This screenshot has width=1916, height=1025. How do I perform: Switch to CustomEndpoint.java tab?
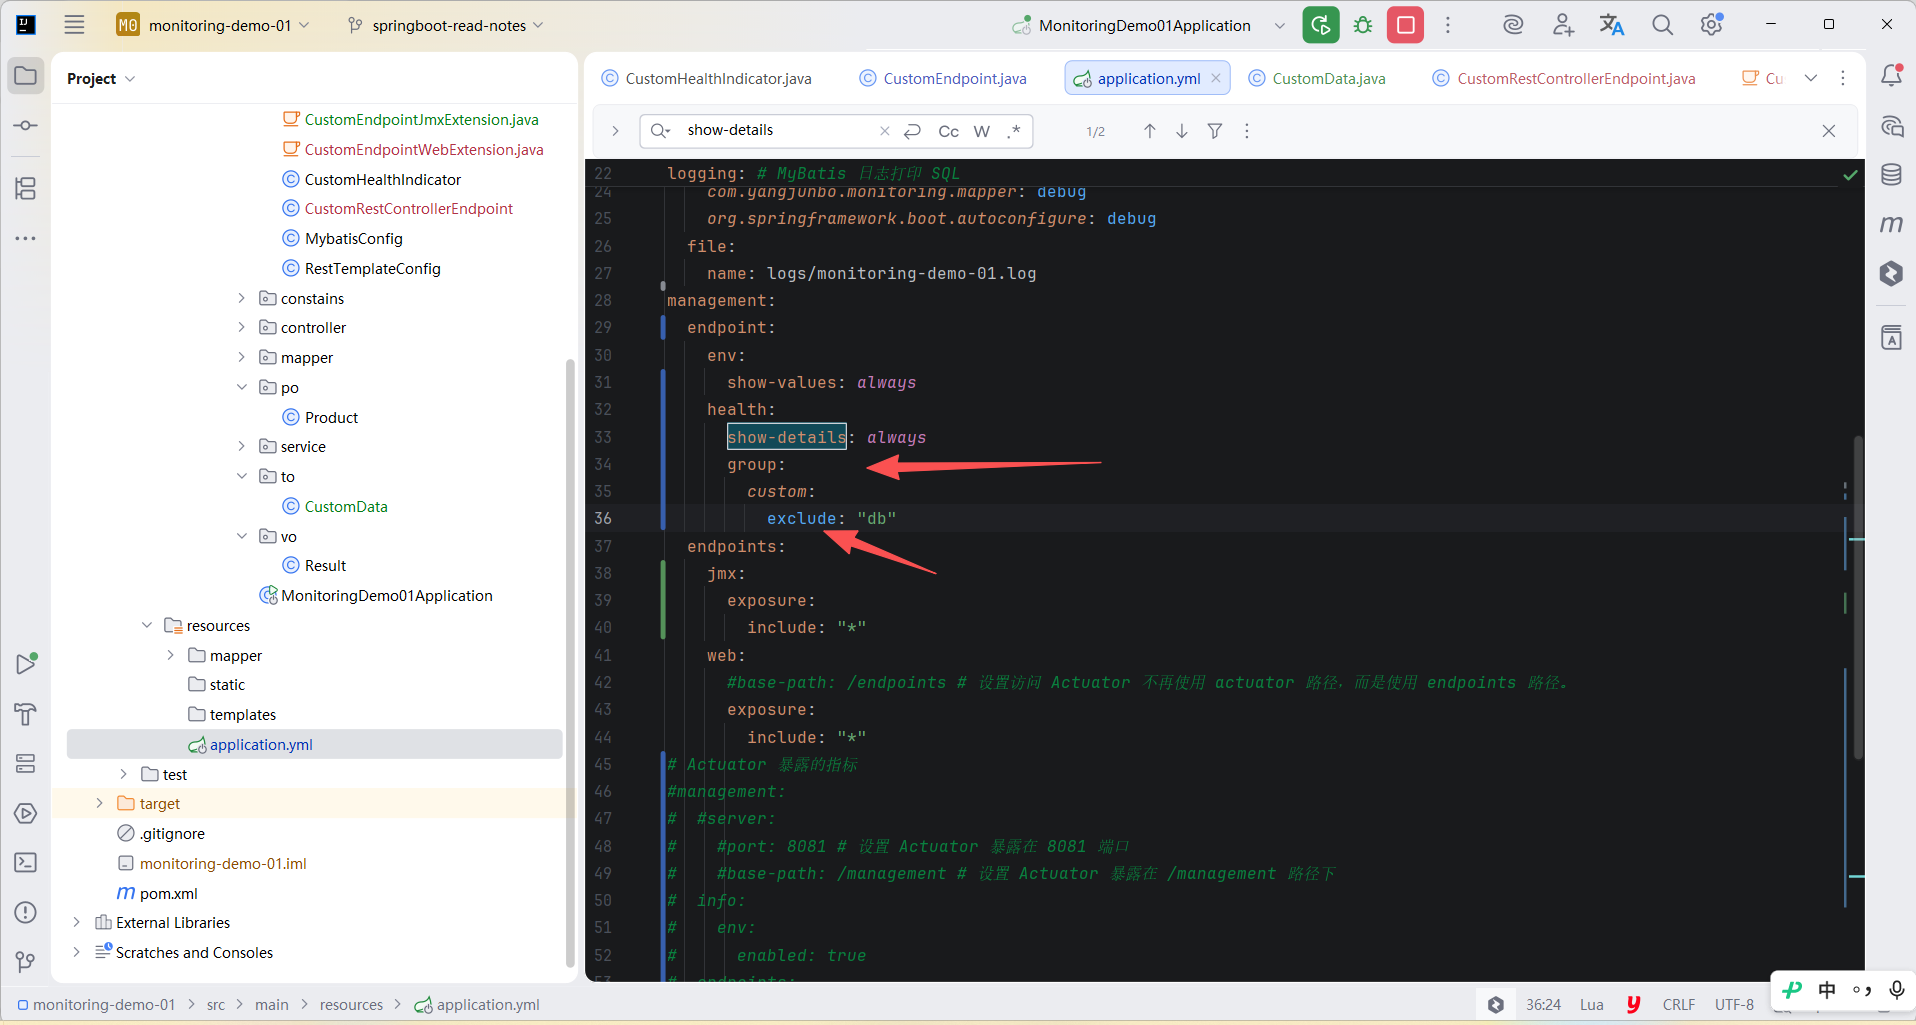[943, 78]
